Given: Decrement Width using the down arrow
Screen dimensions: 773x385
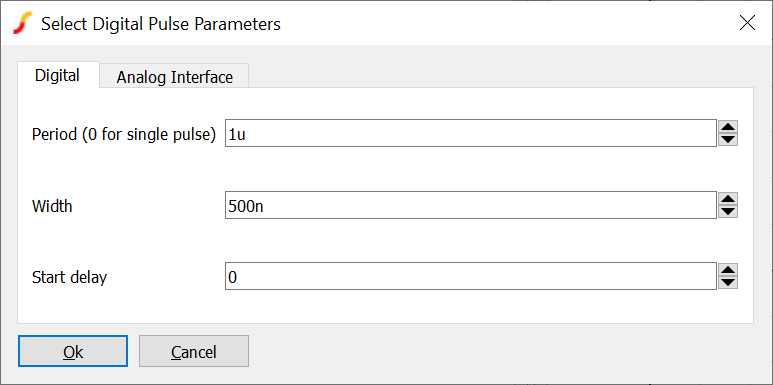Looking at the screenshot, I should (x=728, y=211).
